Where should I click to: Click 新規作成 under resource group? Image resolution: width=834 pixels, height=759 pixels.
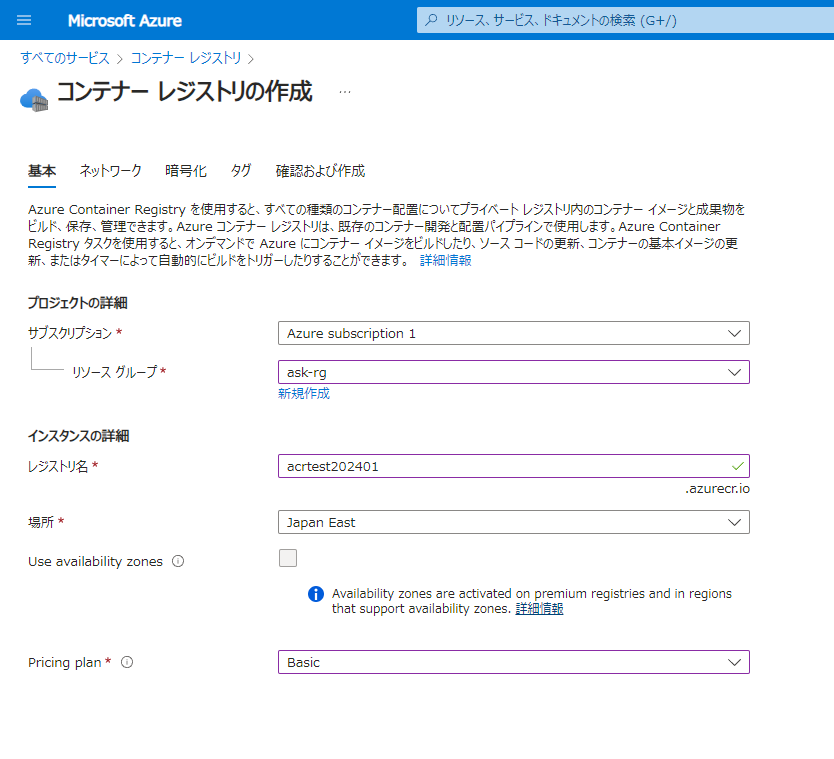[304, 394]
